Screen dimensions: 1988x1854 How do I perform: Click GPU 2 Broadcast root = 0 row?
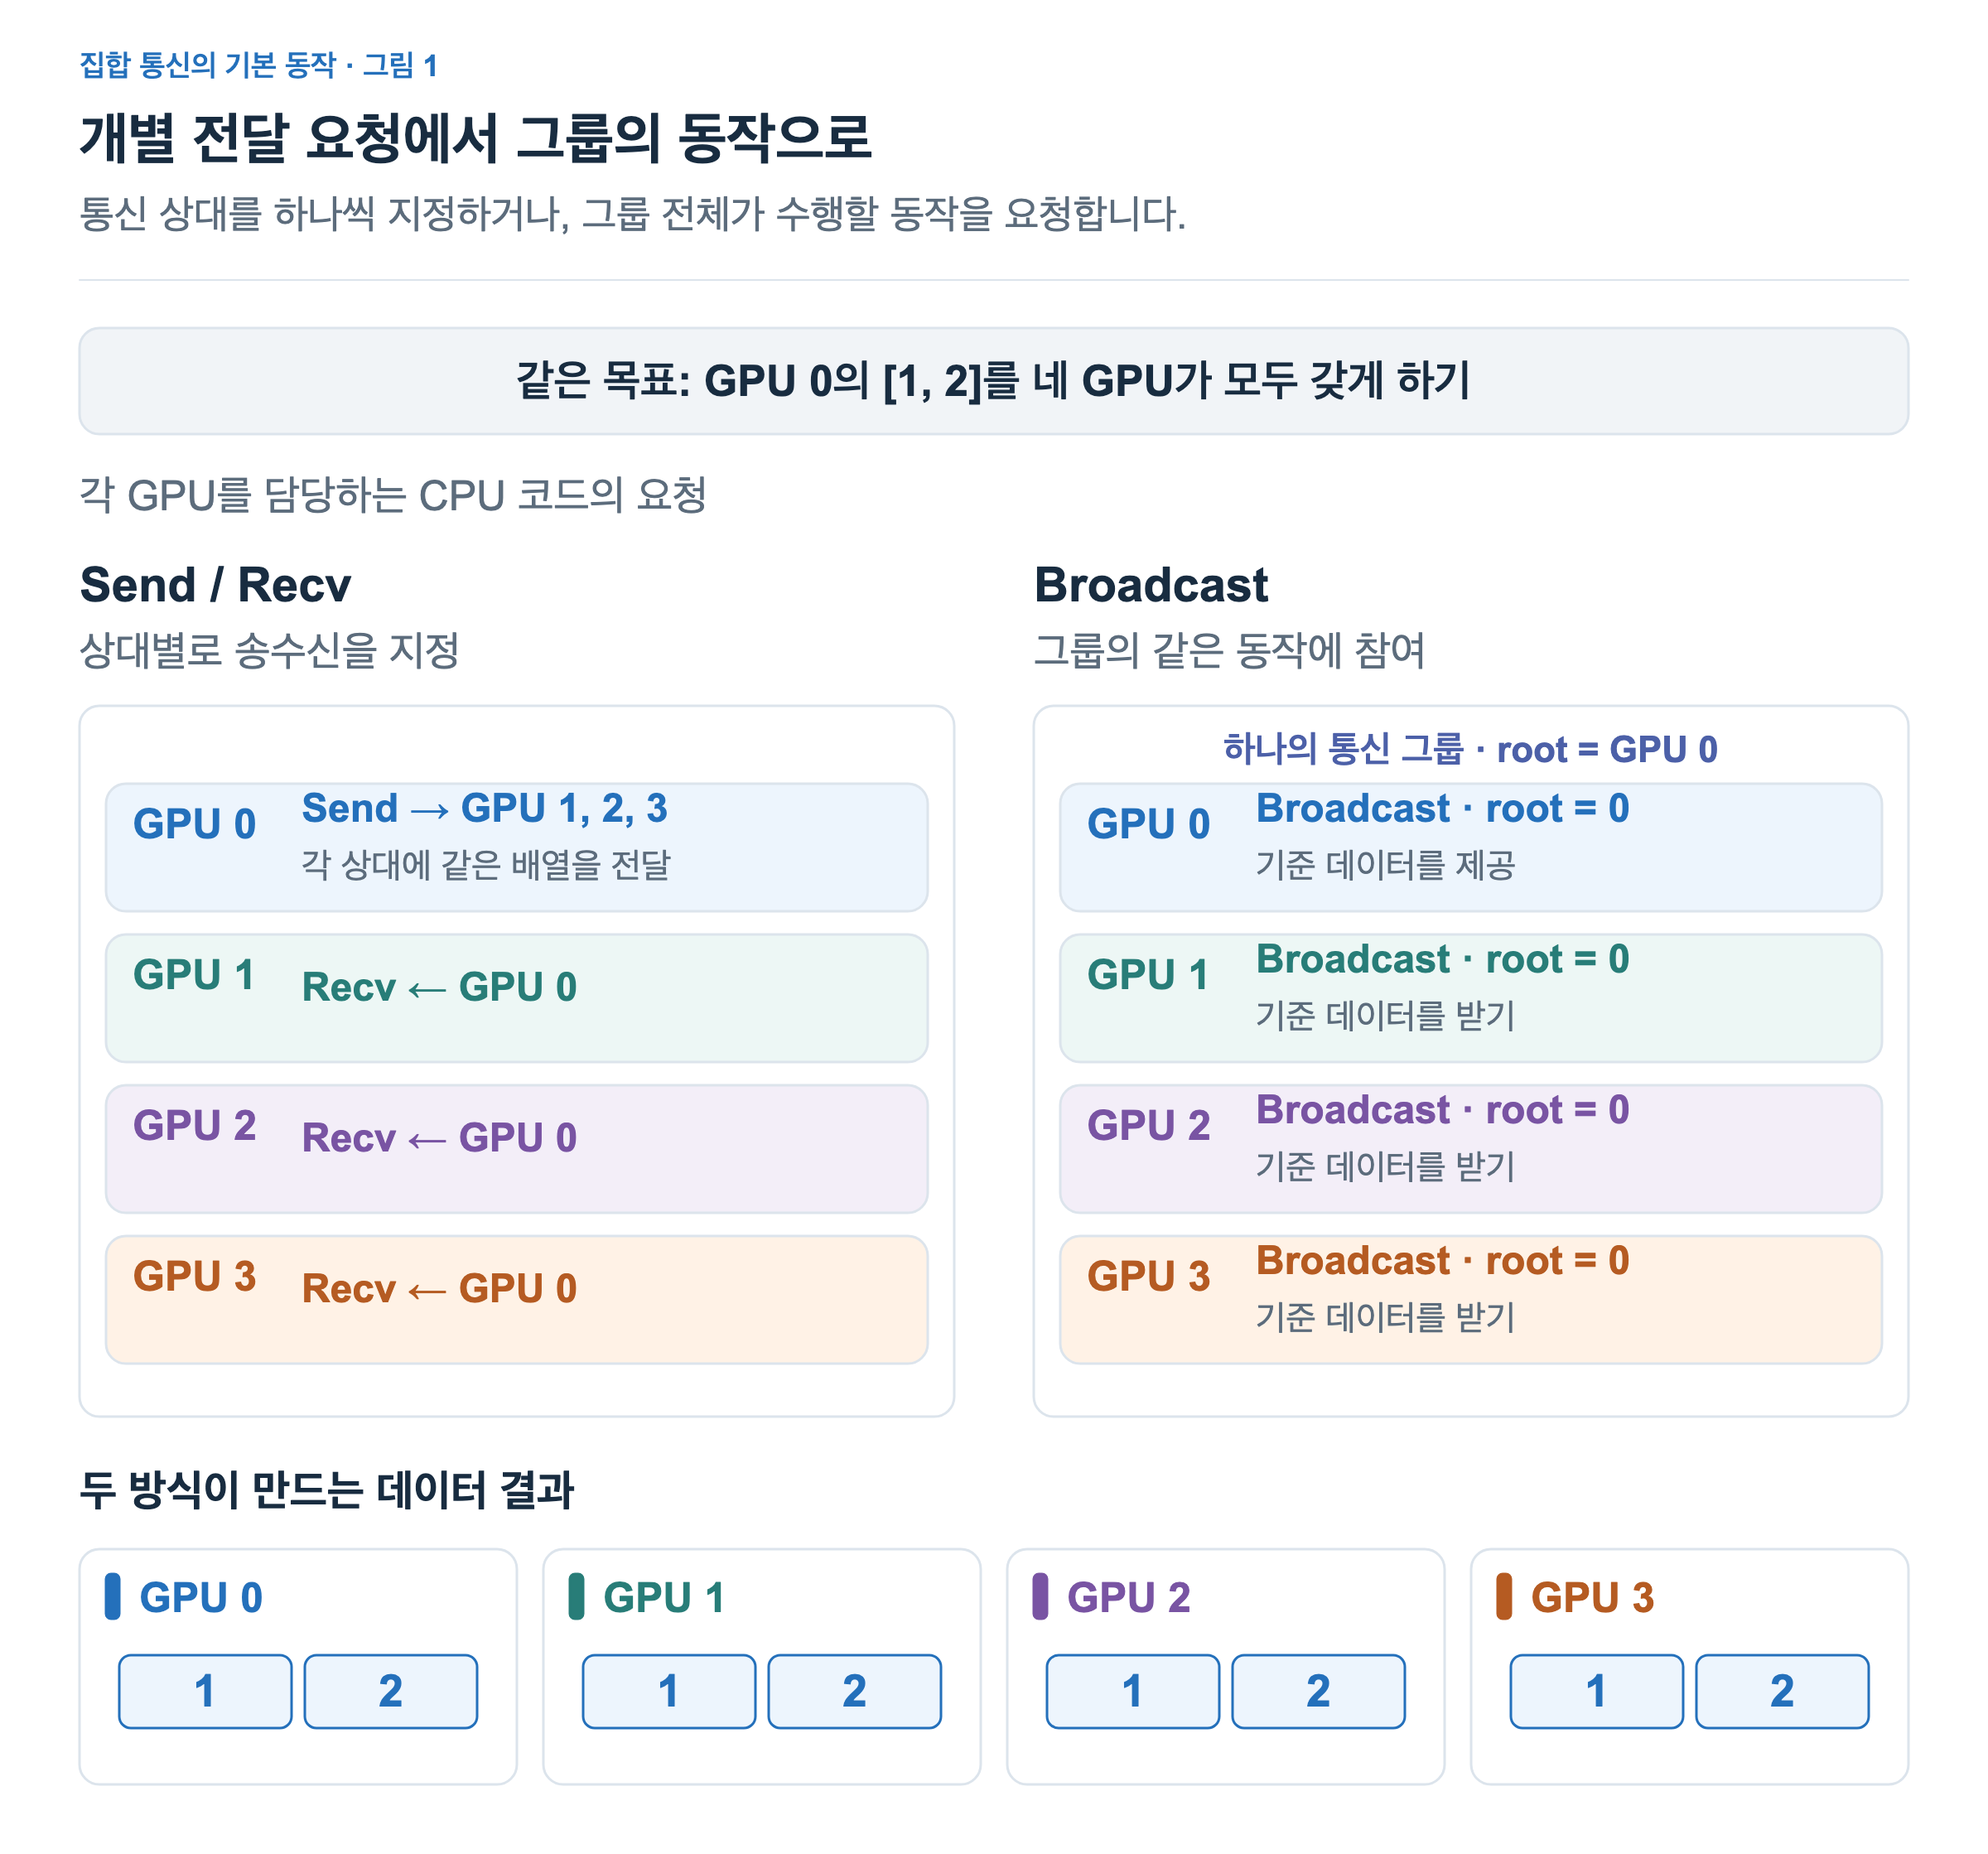point(1470,1149)
